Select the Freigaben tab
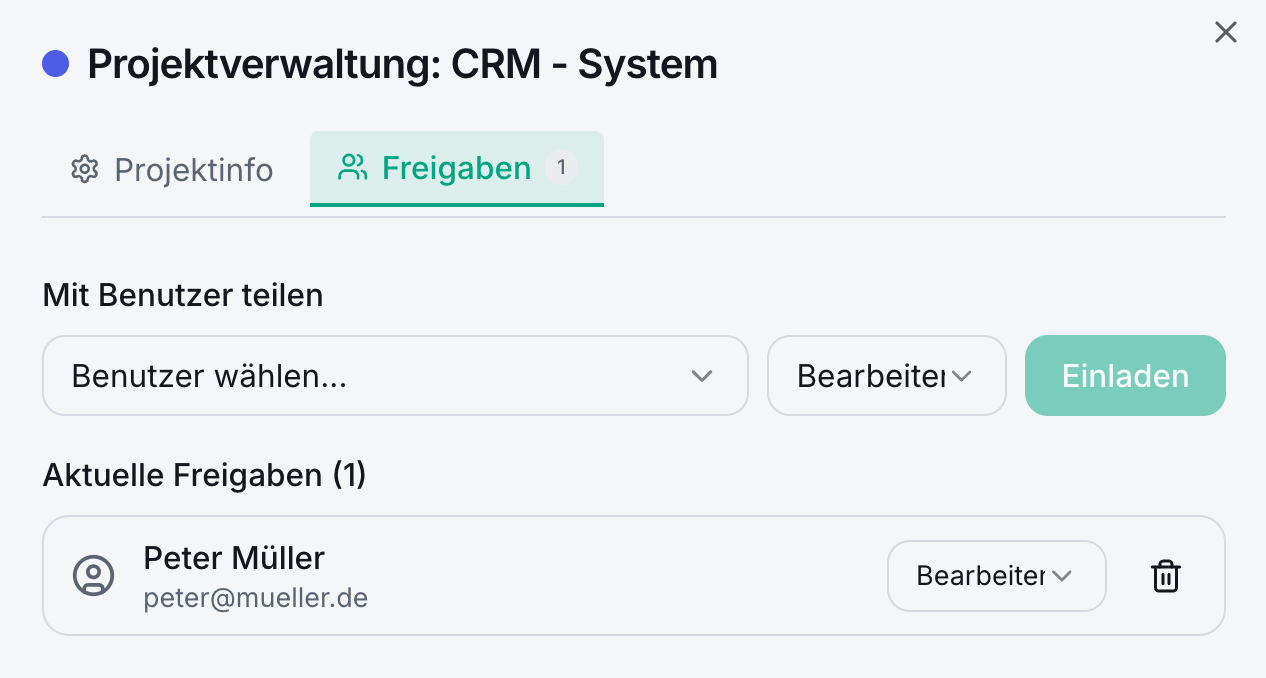The image size is (1266, 678). click(457, 168)
